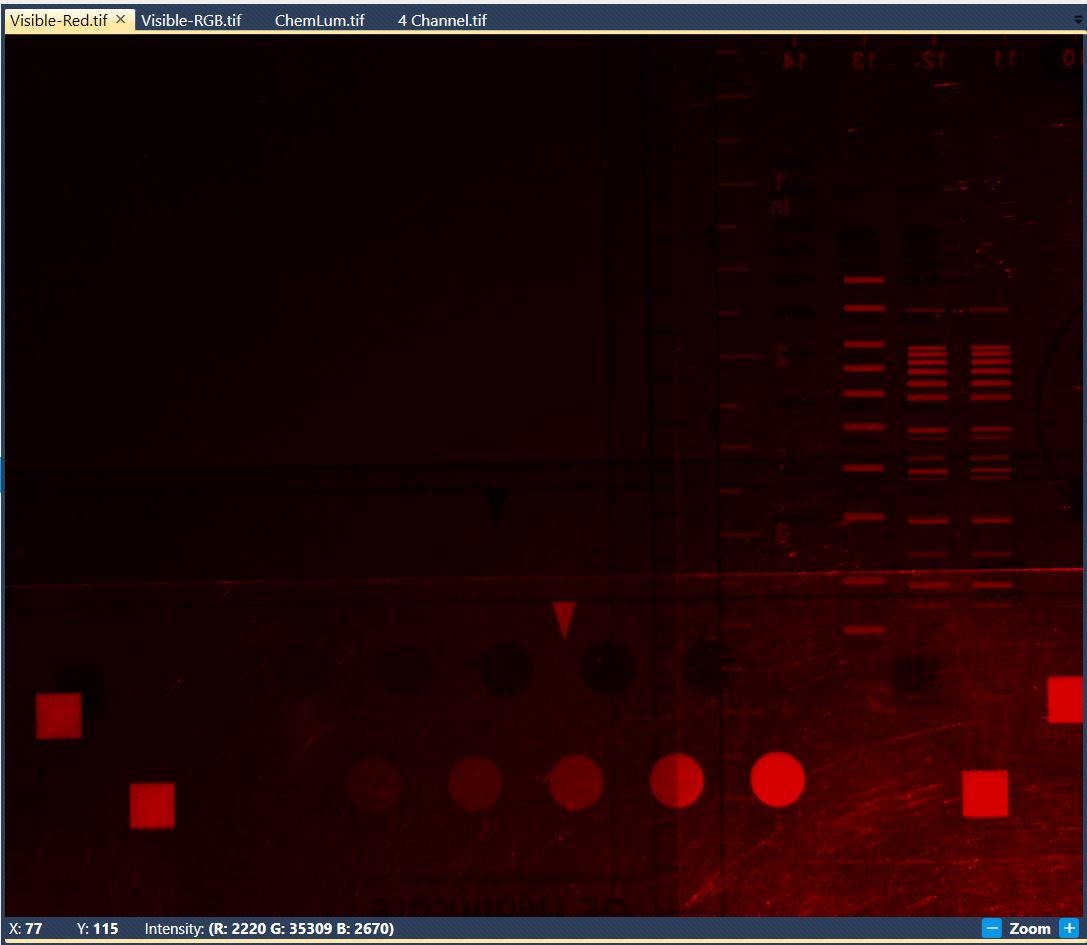The image size is (1087, 945).
Task: Click the Zoom label in status bar
Action: click(x=1029, y=928)
